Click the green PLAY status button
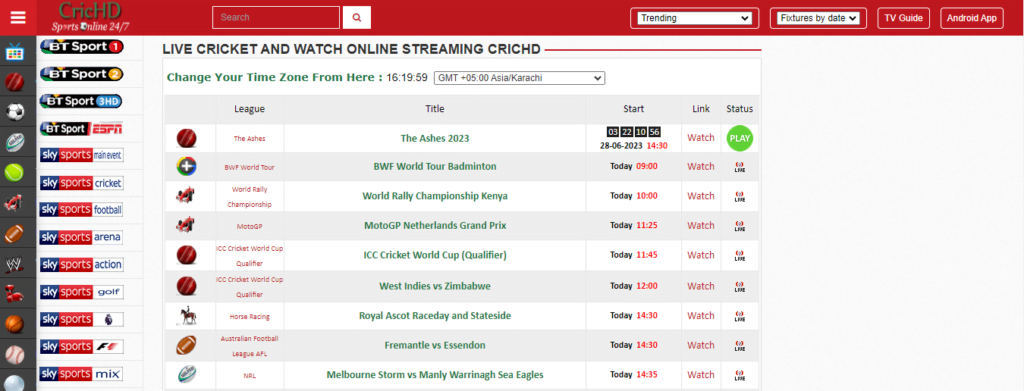Screen dimensions: 1024x391 click(x=739, y=138)
